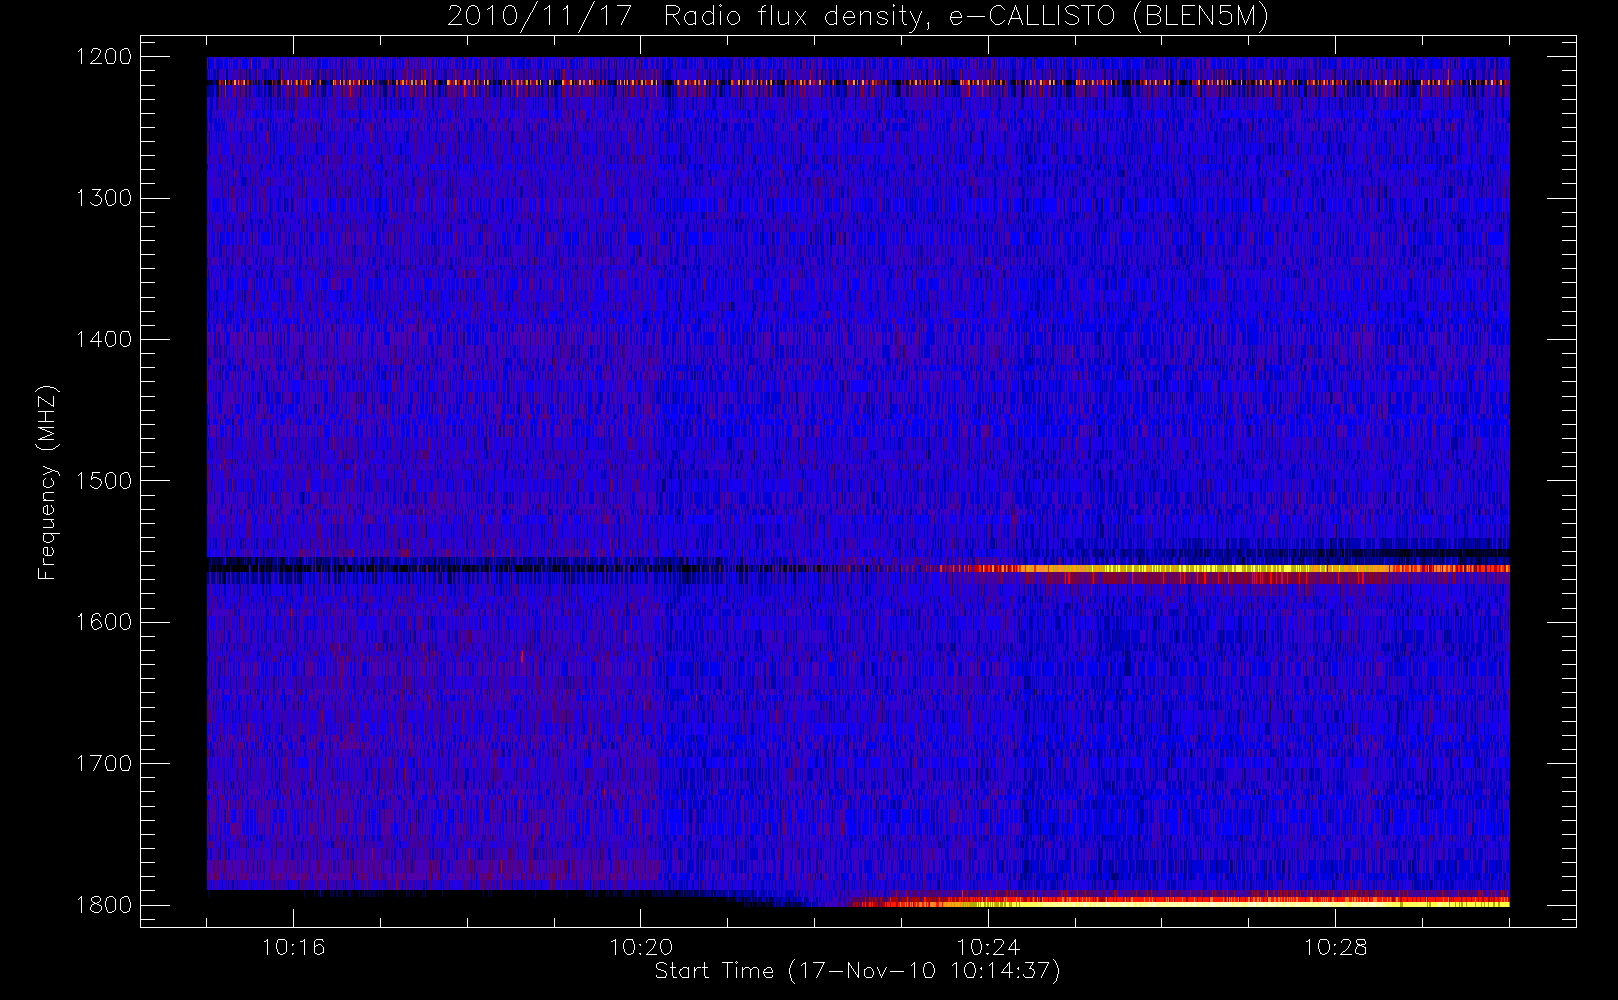Click the '10:28' time axis label

tap(1336, 947)
